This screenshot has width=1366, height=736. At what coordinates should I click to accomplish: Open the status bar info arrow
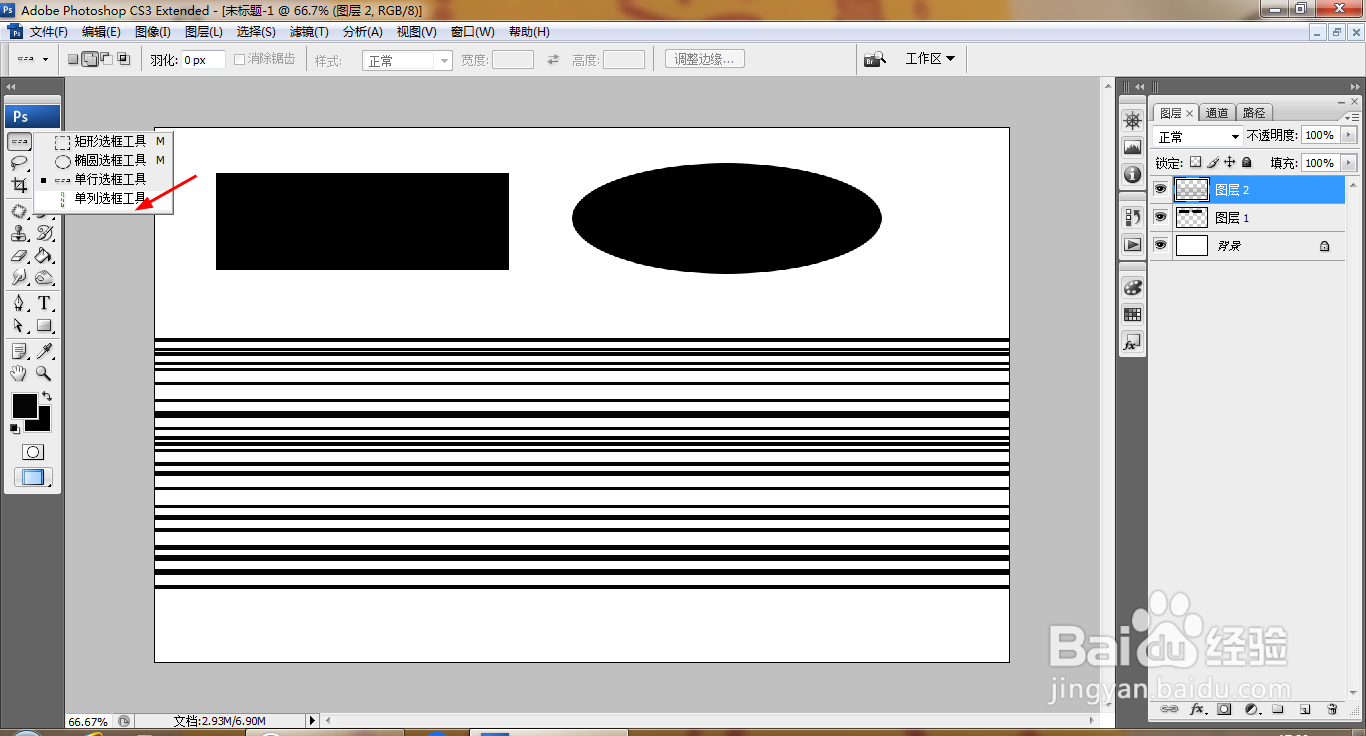click(x=312, y=720)
